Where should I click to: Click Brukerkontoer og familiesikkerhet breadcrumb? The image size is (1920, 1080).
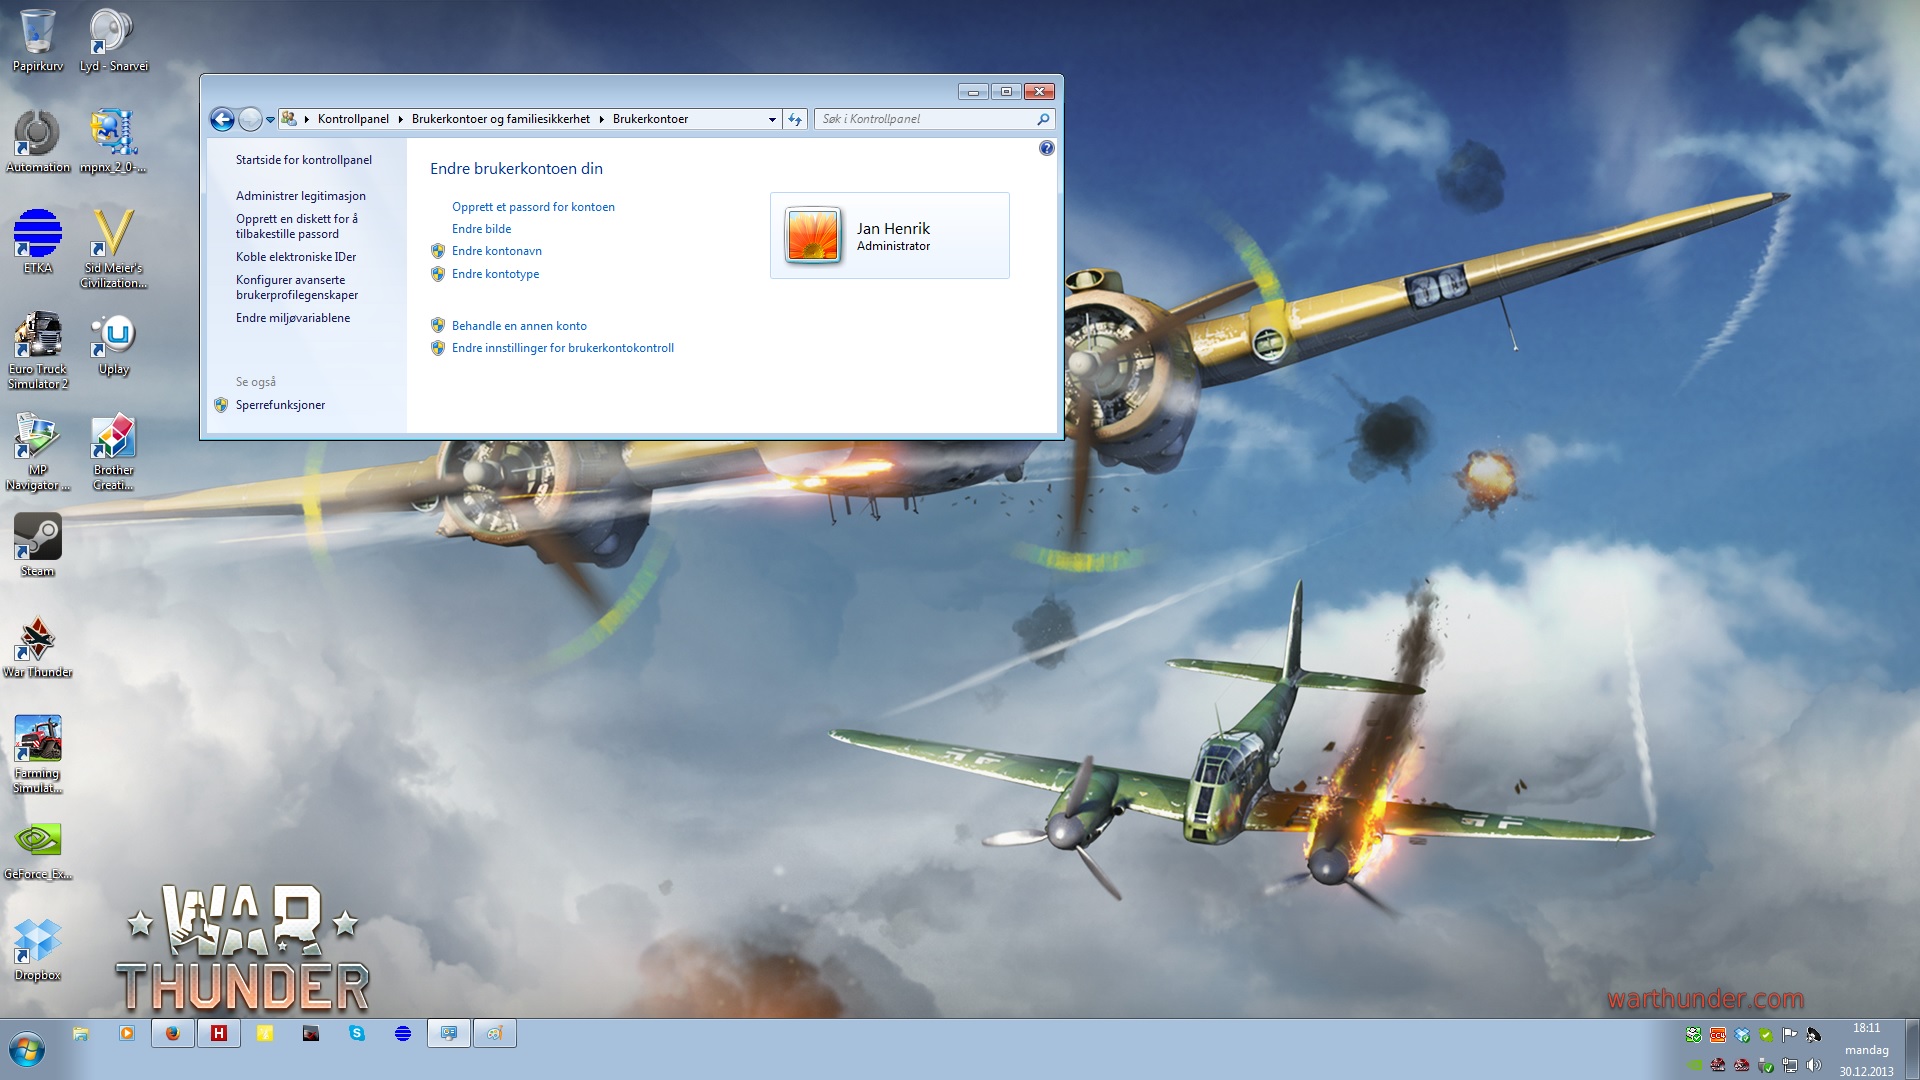(500, 119)
